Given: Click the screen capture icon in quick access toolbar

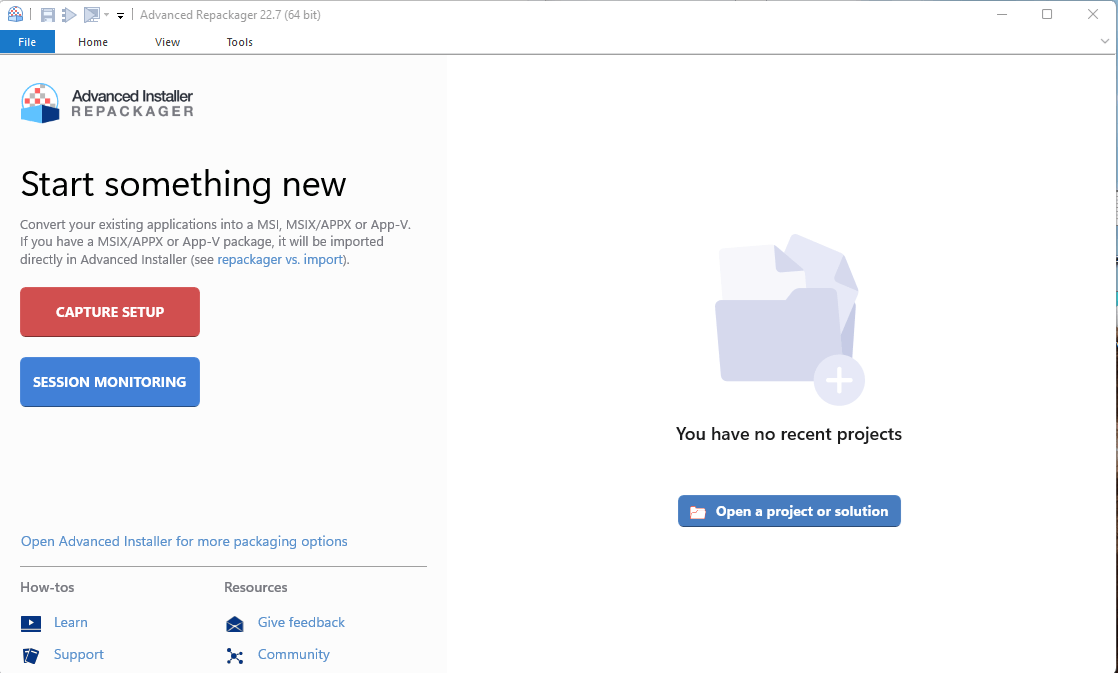Looking at the screenshot, I should pyautogui.click(x=91, y=15).
